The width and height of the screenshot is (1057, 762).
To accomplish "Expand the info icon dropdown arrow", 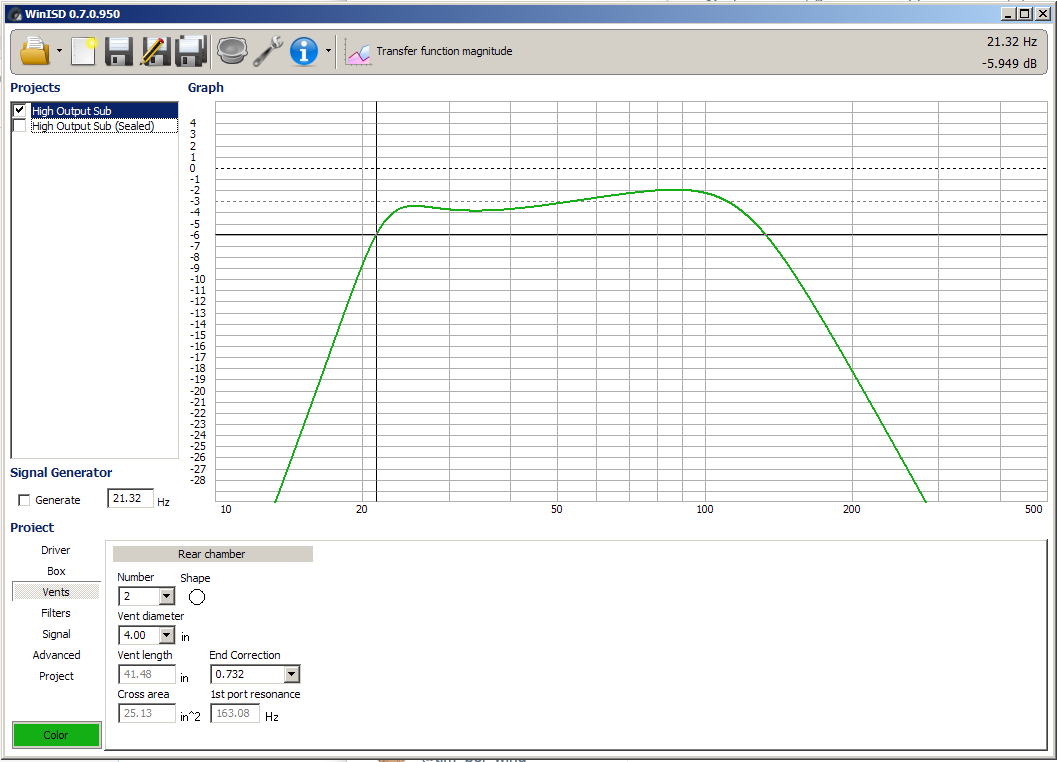I will [x=328, y=51].
